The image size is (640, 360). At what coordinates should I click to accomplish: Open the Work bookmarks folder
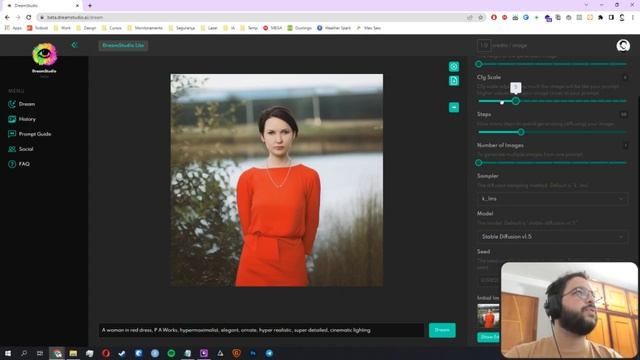pos(62,28)
